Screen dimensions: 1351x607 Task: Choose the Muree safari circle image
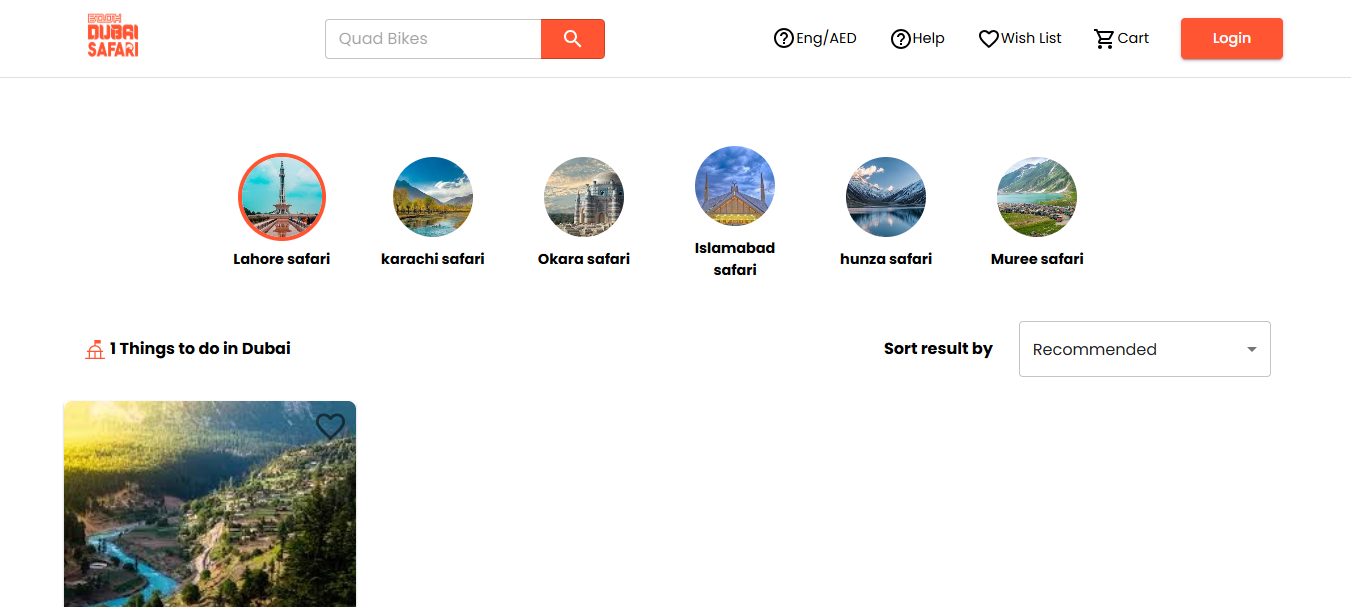(x=1037, y=197)
